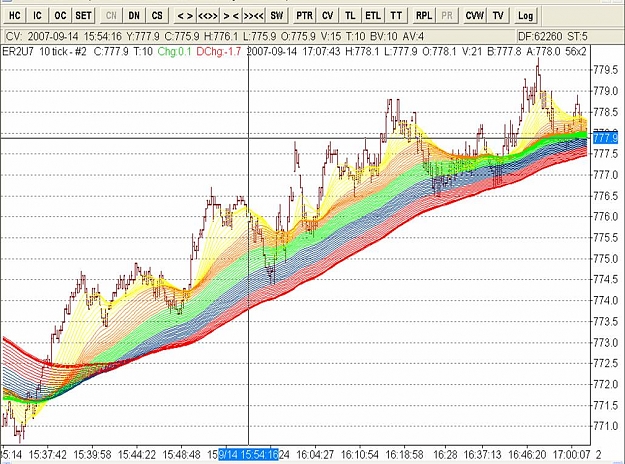Click the highlighted 777.9 price label
Screen dimensions: 625x464
tap(606, 138)
